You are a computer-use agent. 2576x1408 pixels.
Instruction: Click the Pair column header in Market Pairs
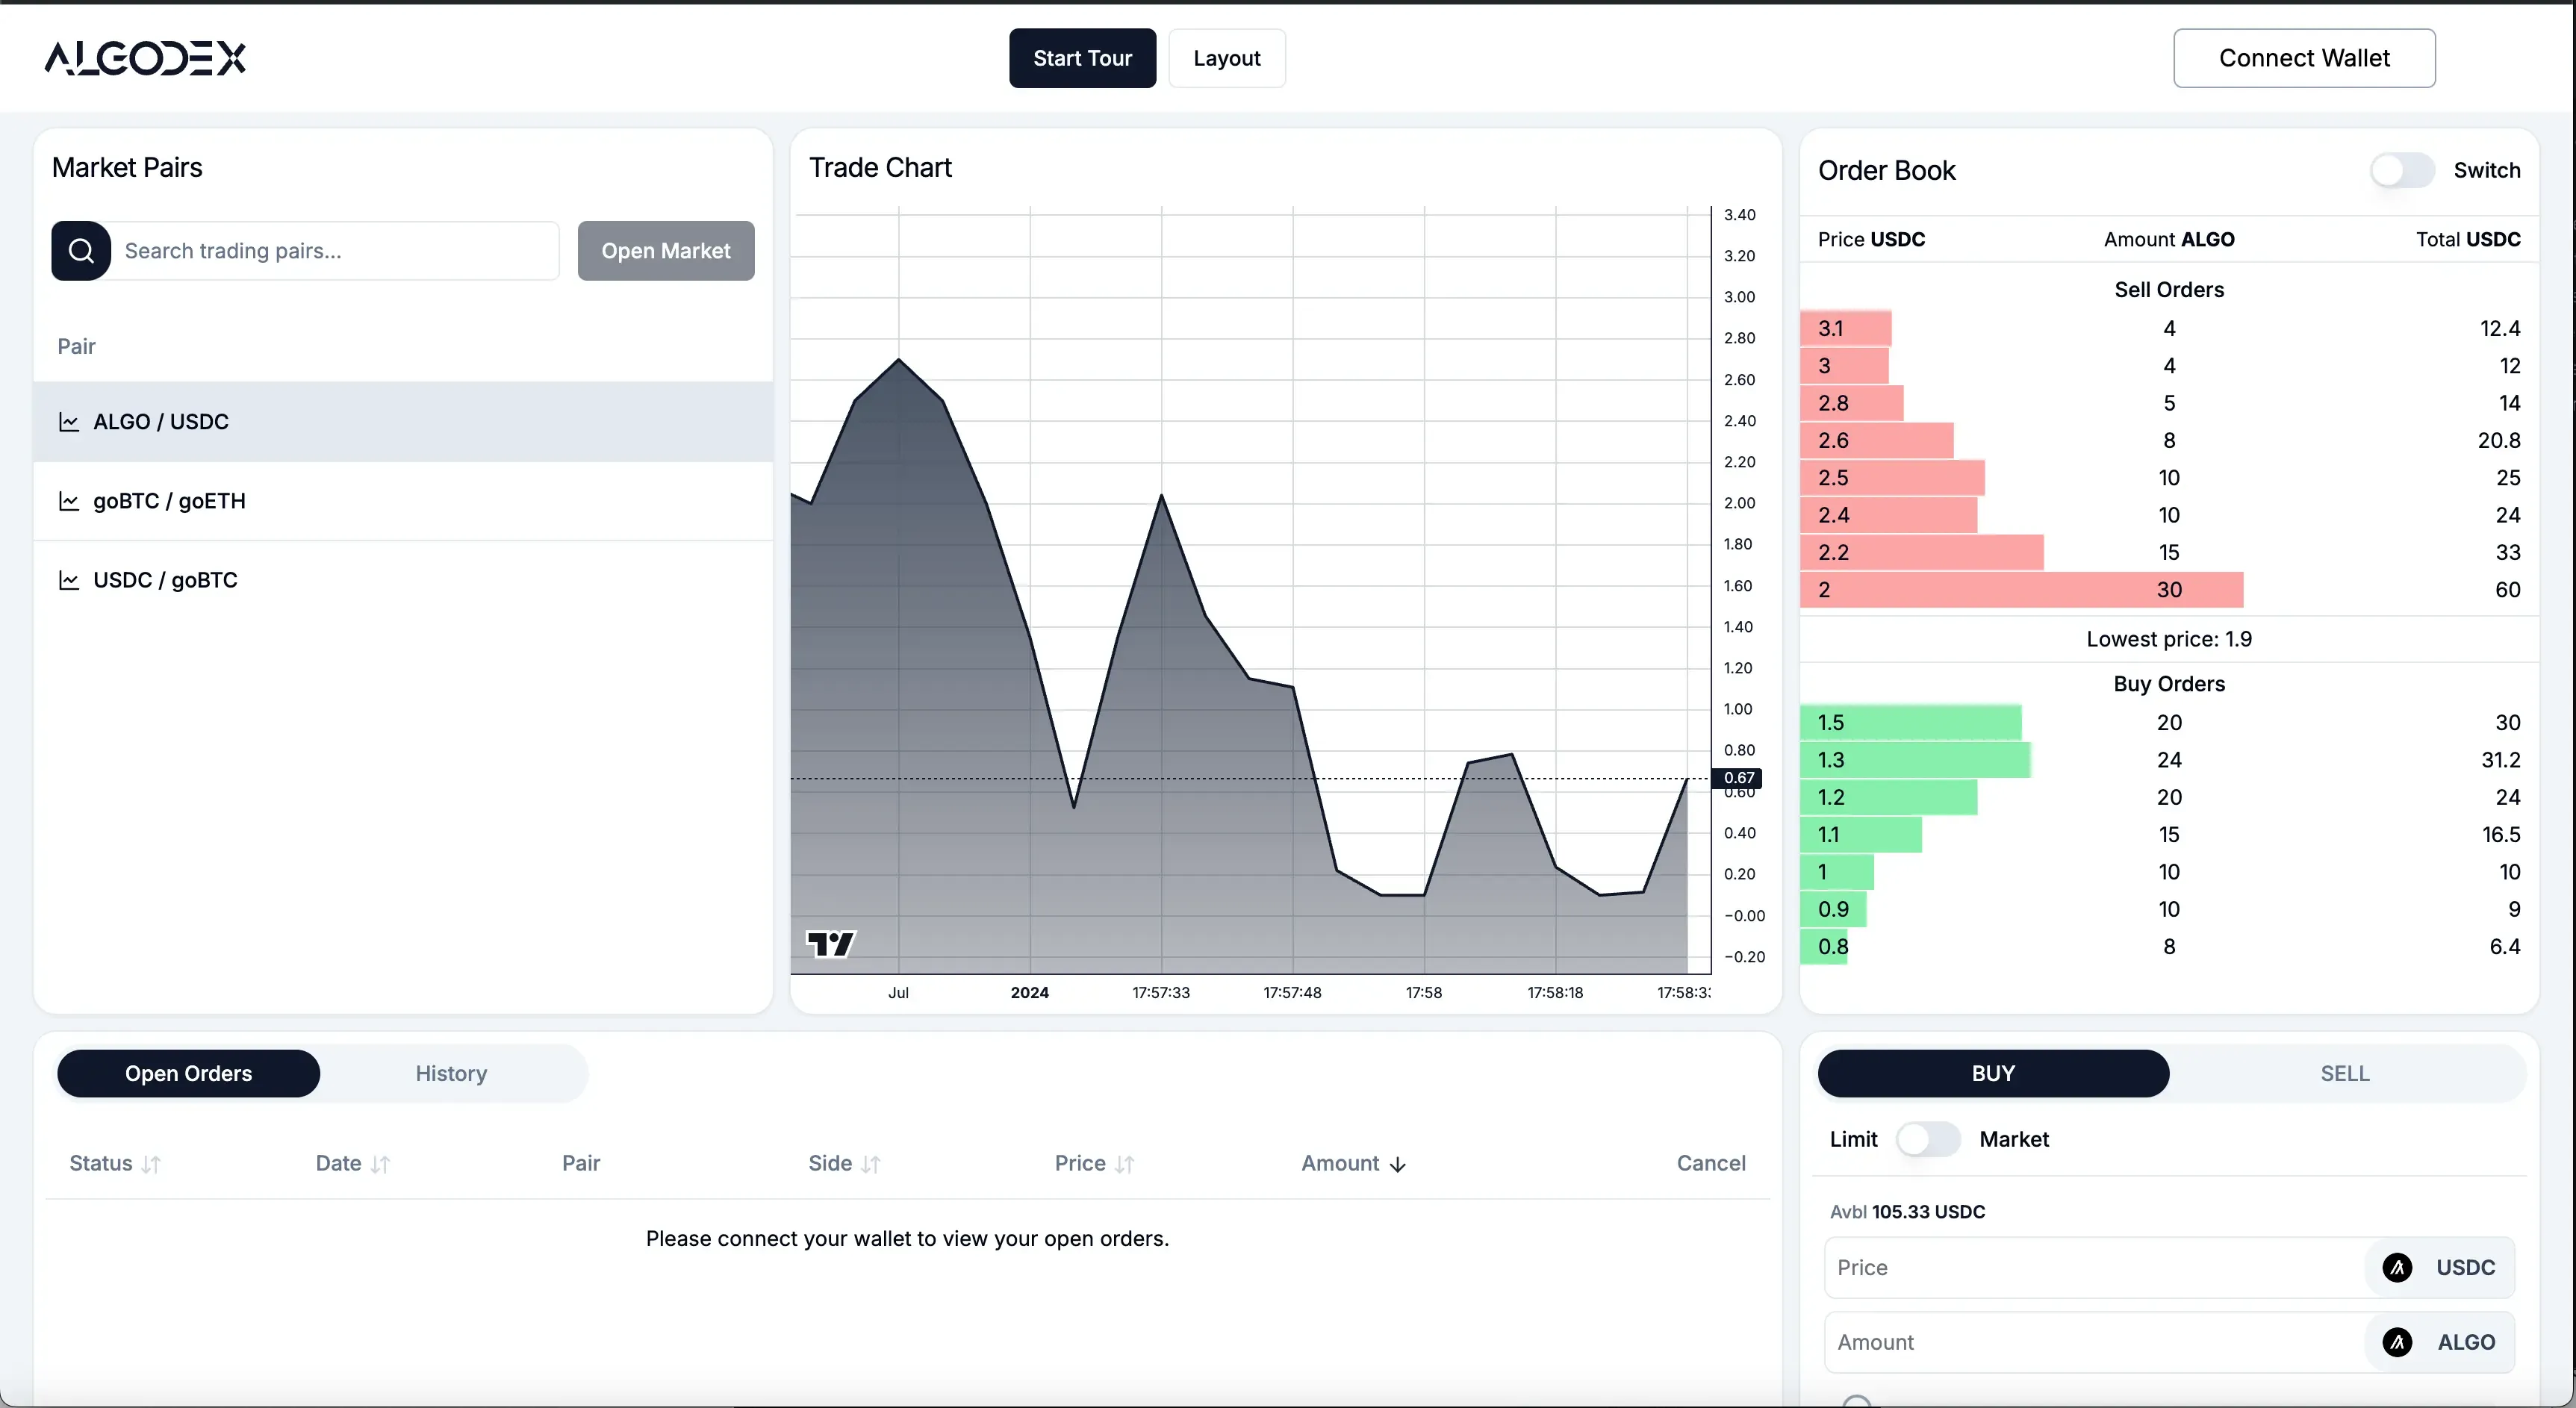(x=76, y=347)
